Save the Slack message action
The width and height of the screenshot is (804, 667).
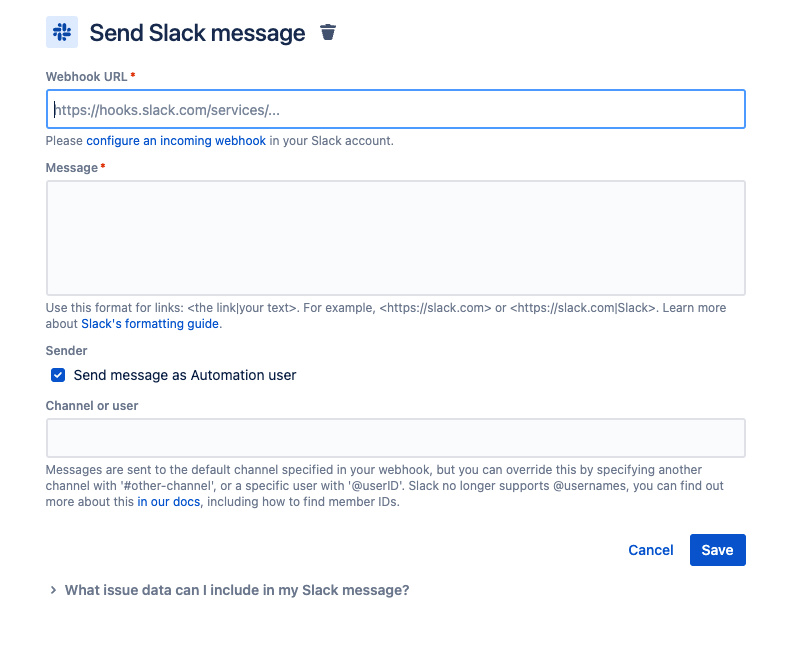(717, 550)
